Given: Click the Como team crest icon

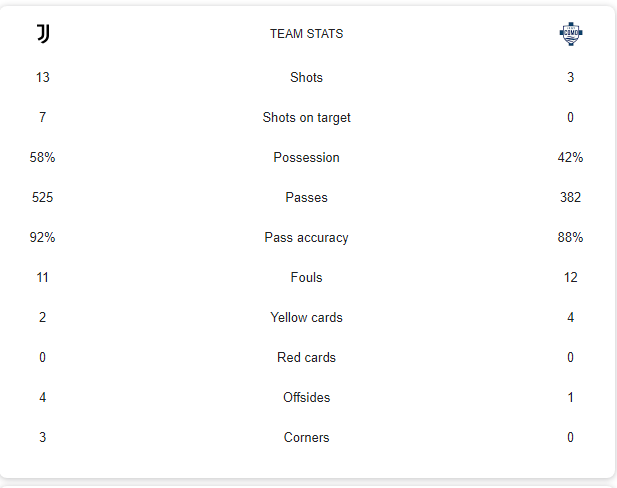Looking at the screenshot, I should point(571,34).
